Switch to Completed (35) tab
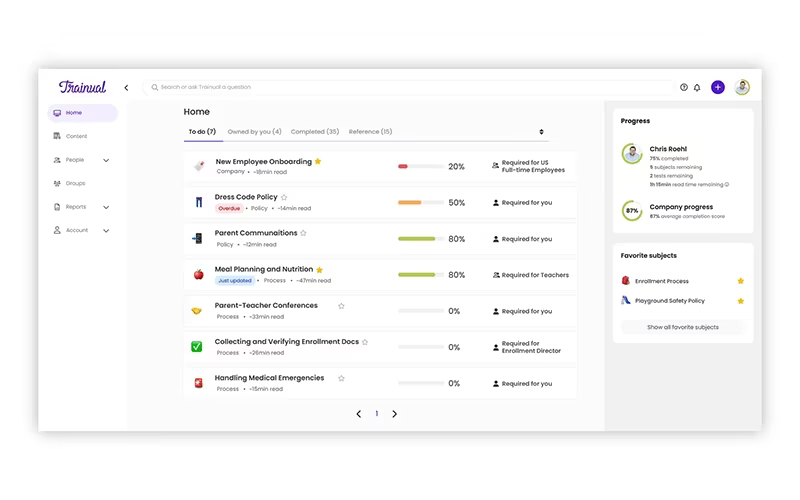This screenshot has height=500, width=800. [315, 132]
